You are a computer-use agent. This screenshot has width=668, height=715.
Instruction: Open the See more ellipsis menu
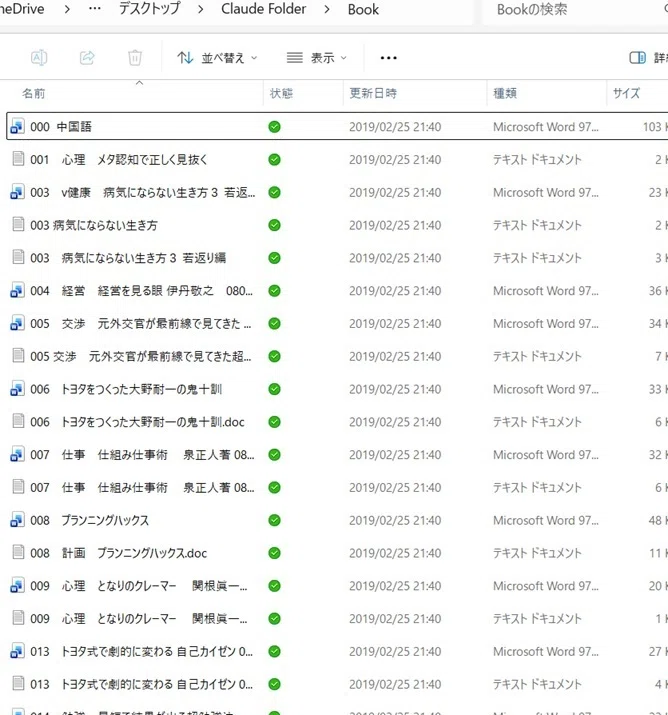pos(388,58)
